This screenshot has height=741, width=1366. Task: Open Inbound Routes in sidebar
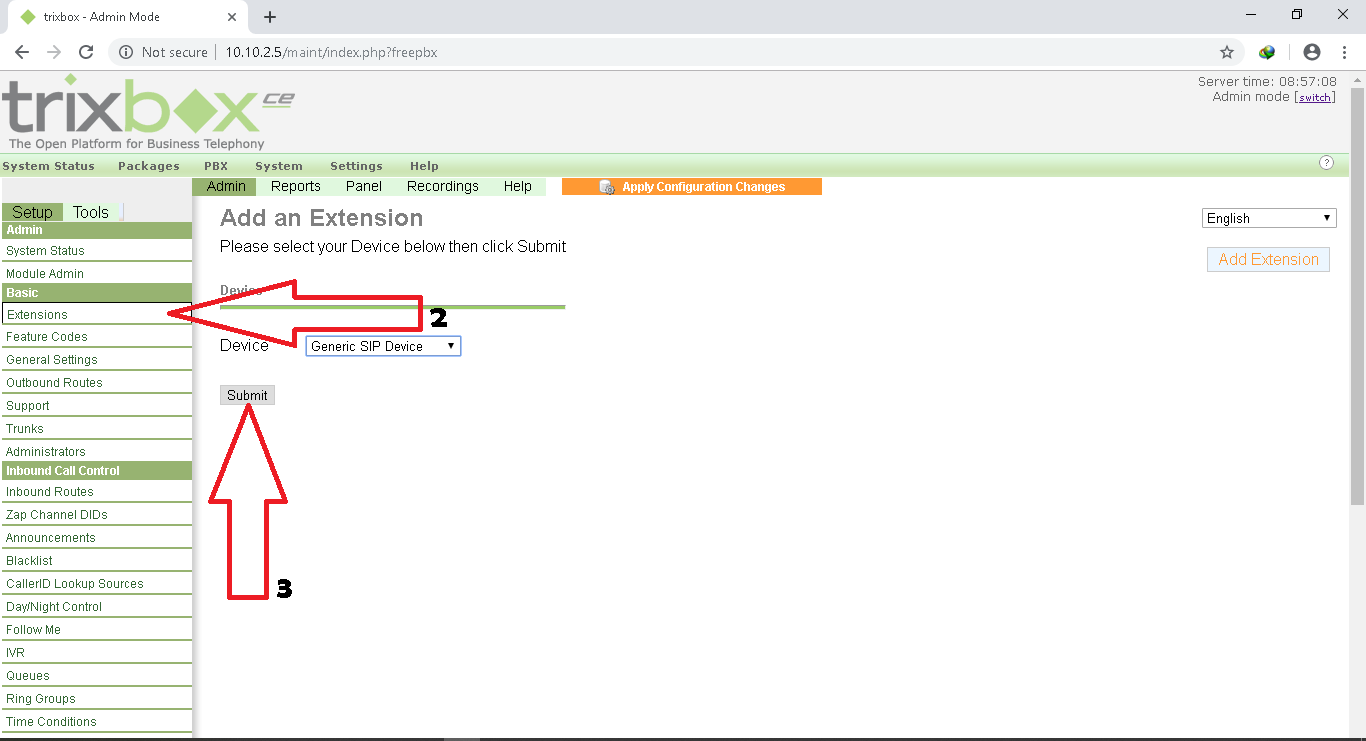click(96, 492)
